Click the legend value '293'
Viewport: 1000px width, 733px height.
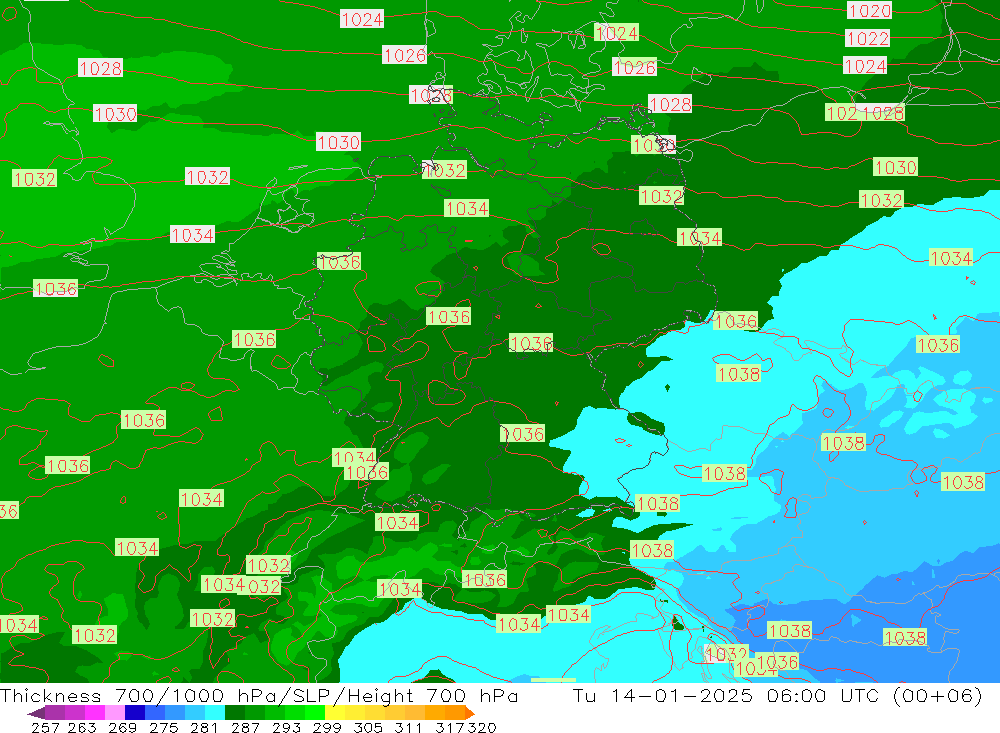(286, 728)
